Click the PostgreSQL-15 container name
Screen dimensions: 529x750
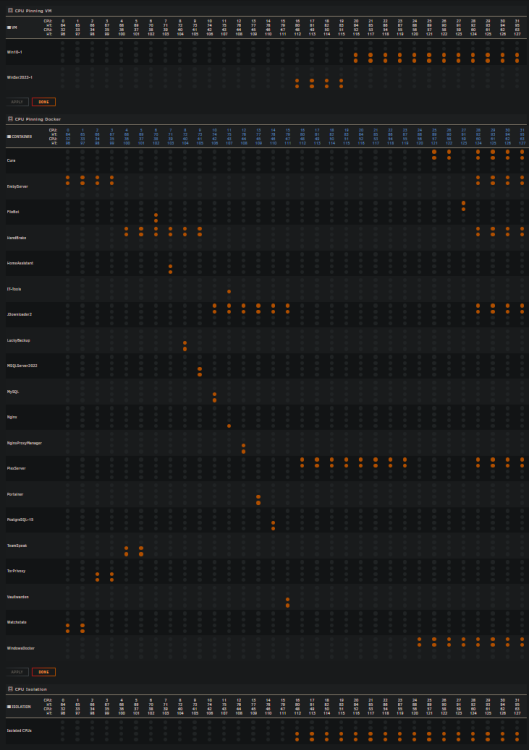pyautogui.click(x=20, y=519)
